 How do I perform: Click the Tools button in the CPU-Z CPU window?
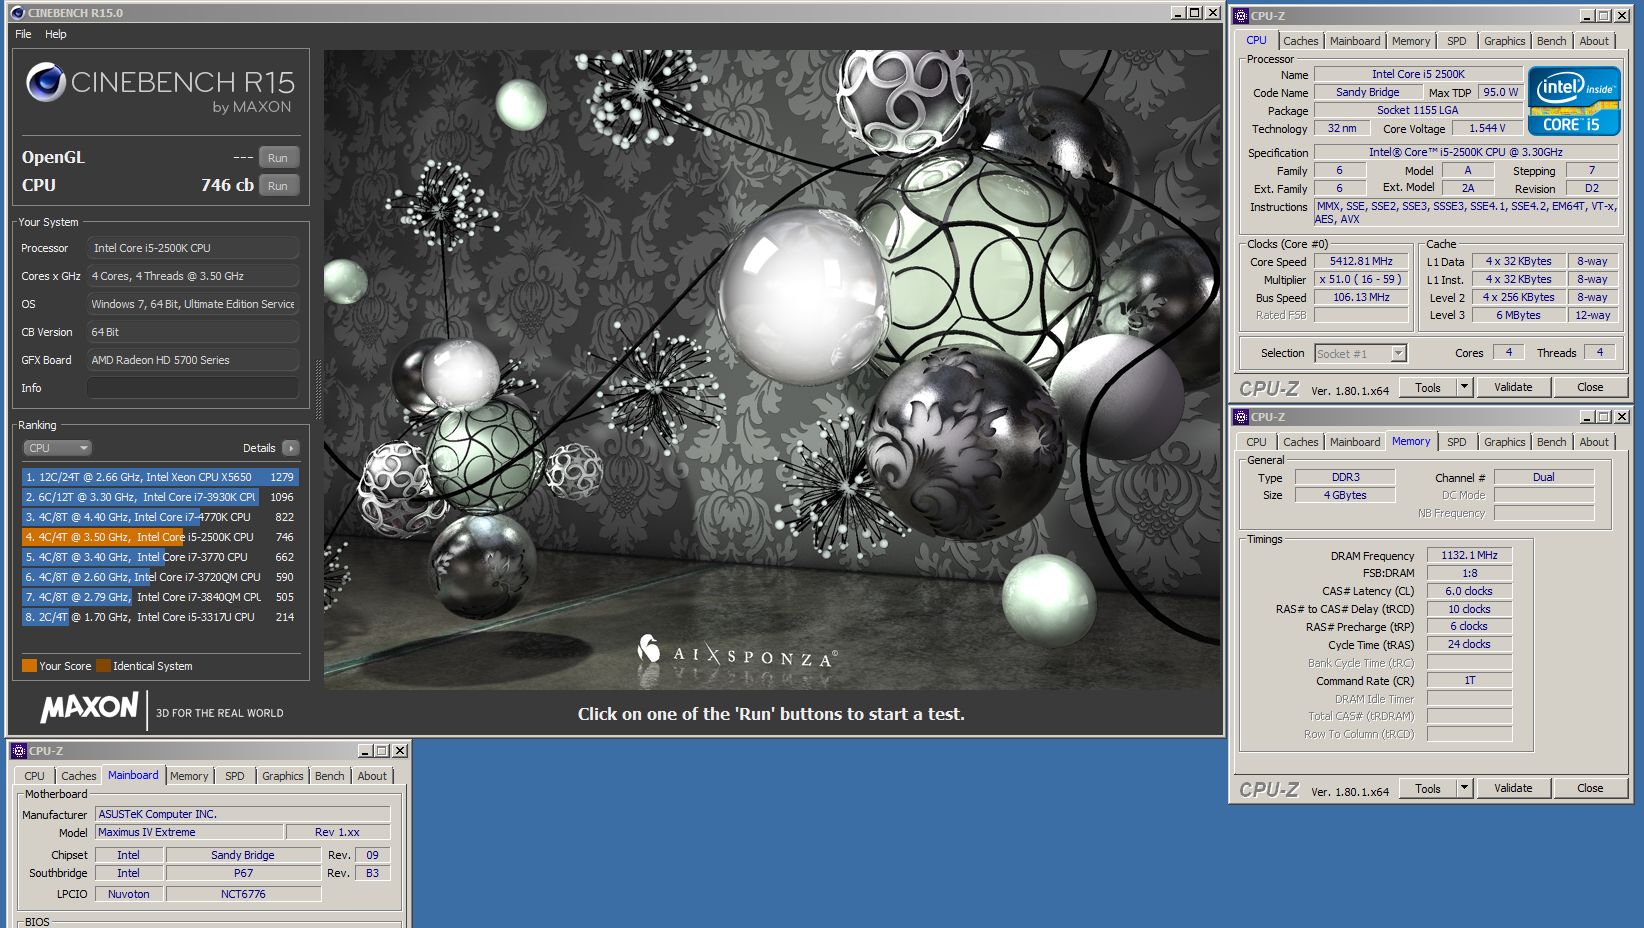click(x=1428, y=387)
